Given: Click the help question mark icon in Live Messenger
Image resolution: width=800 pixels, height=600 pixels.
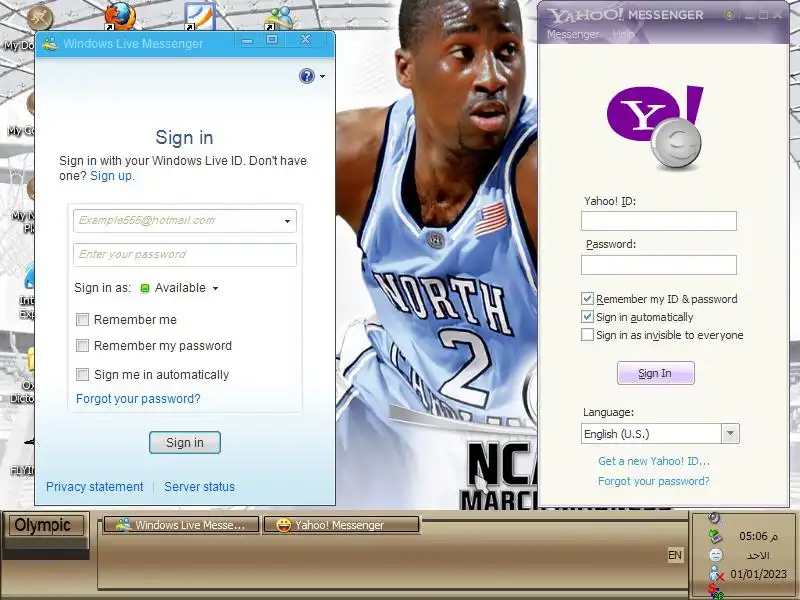Looking at the screenshot, I should [307, 76].
